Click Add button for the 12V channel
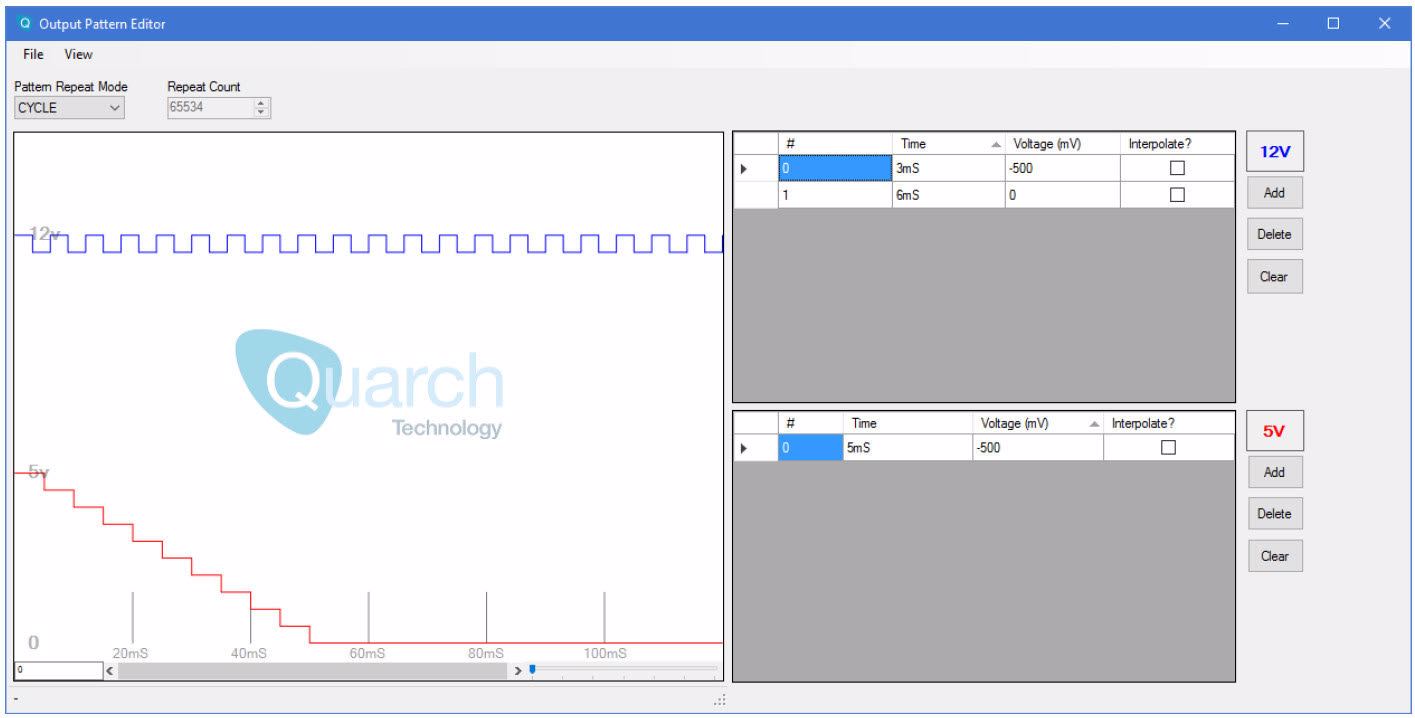Screen dimensions: 1415x718 tap(1274, 193)
